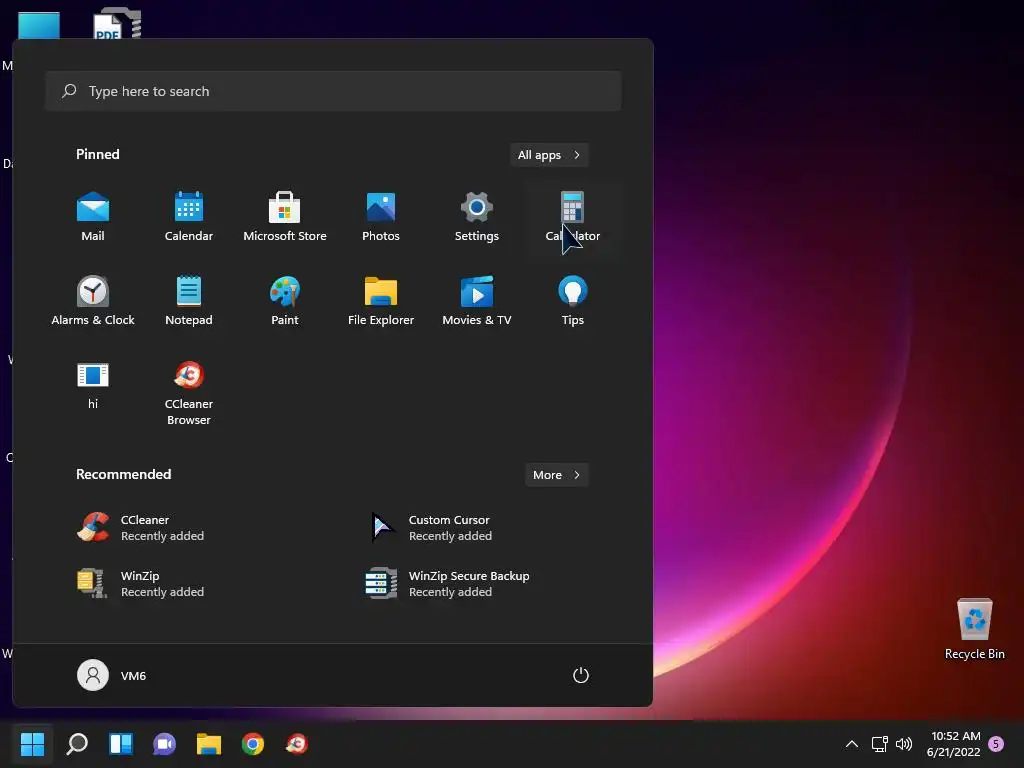Viewport: 1024px width, 768px height.
Task: Select Recycle Bin on desktop
Action: point(974,628)
